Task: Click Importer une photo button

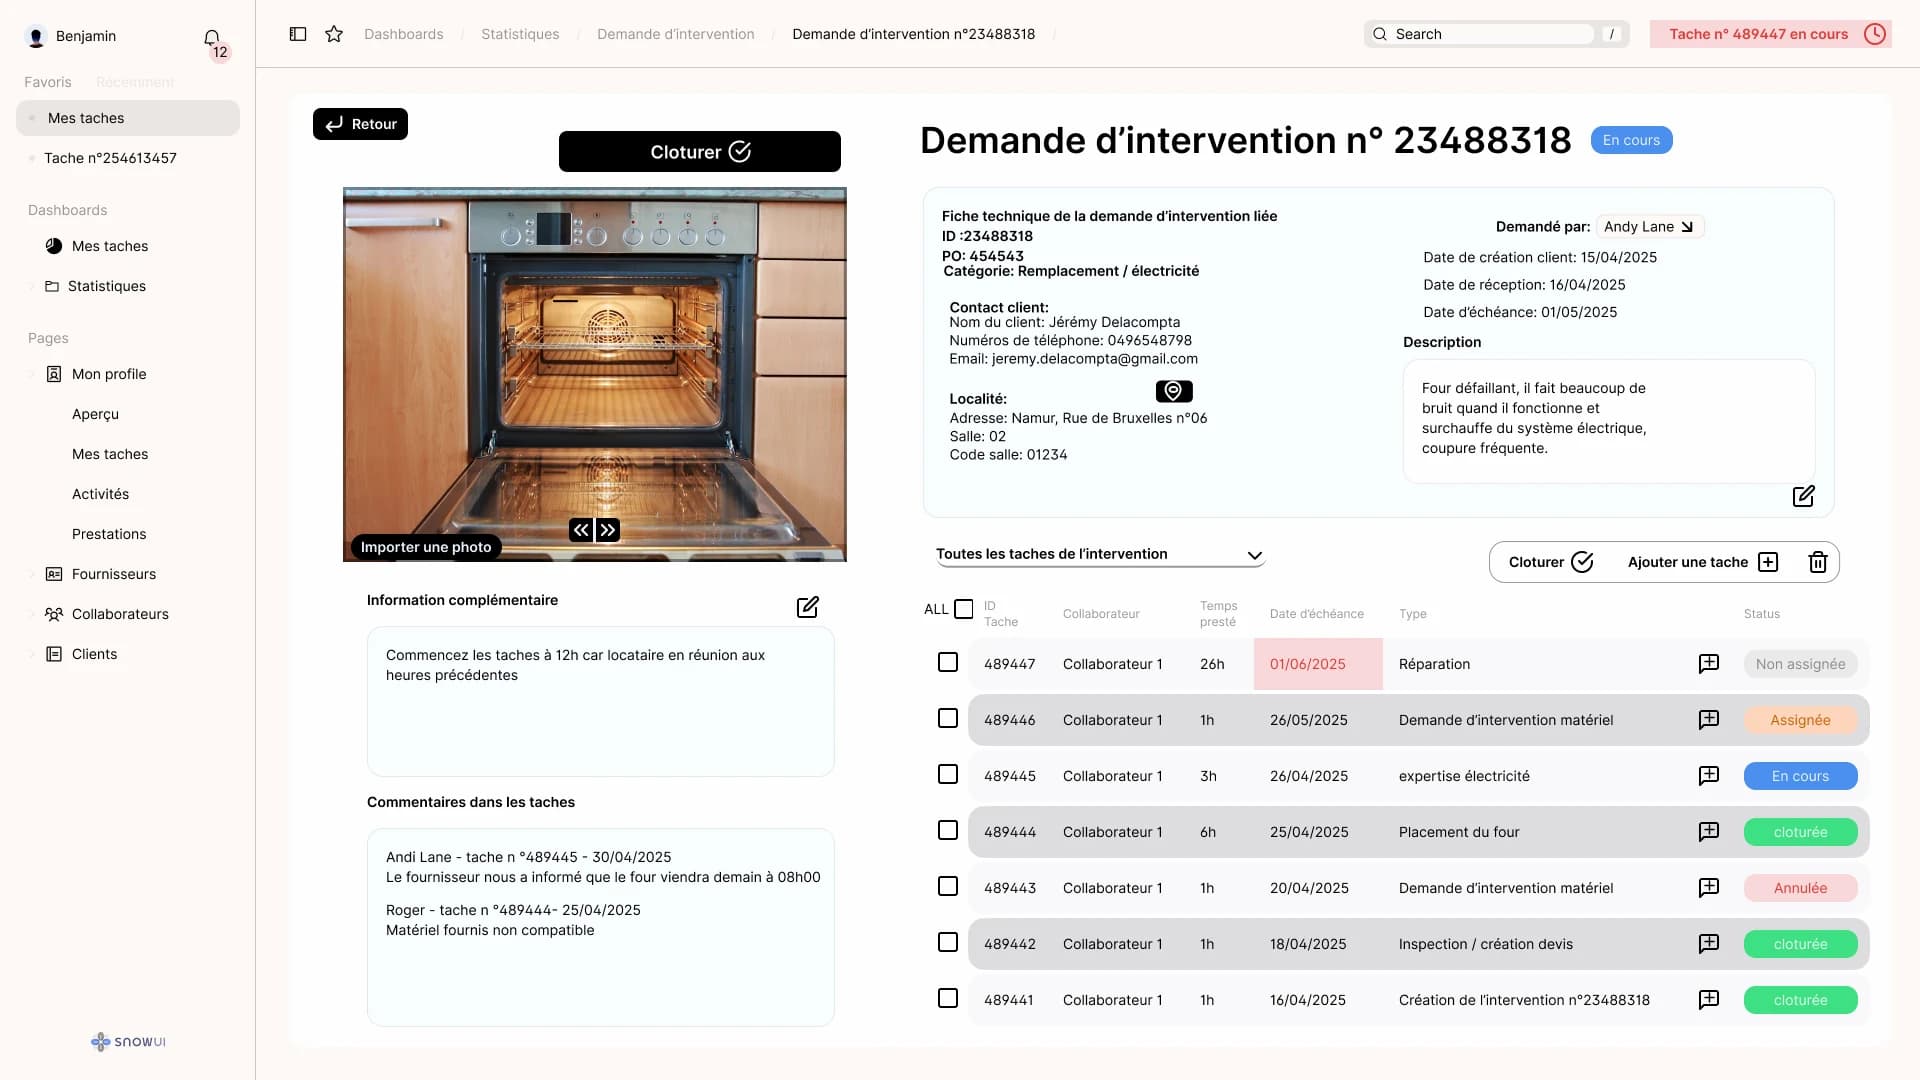Action: tap(426, 547)
